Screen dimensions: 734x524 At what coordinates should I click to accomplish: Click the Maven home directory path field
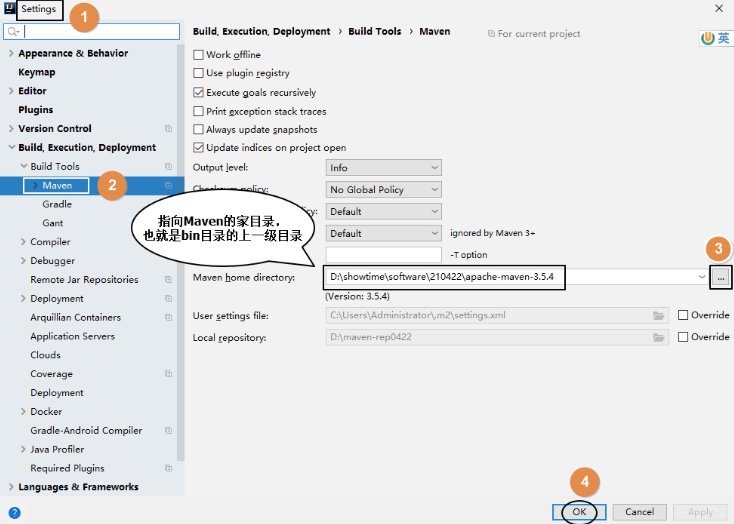pos(510,277)
